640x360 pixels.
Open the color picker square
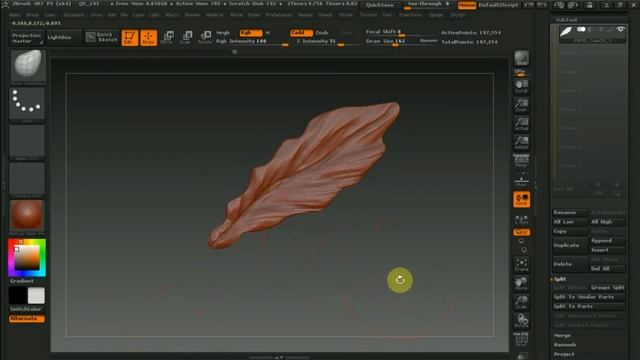tap(27, 258)
